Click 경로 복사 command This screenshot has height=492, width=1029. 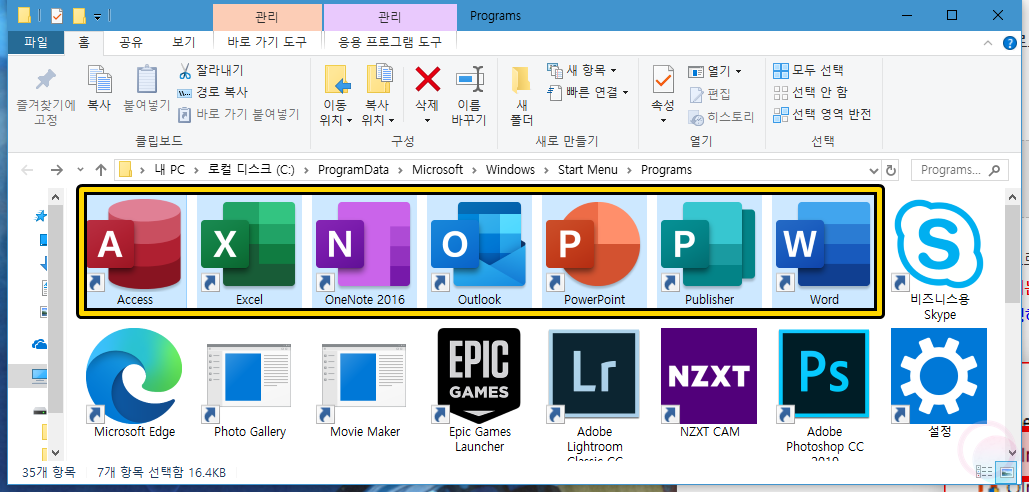tap(213, 92)
